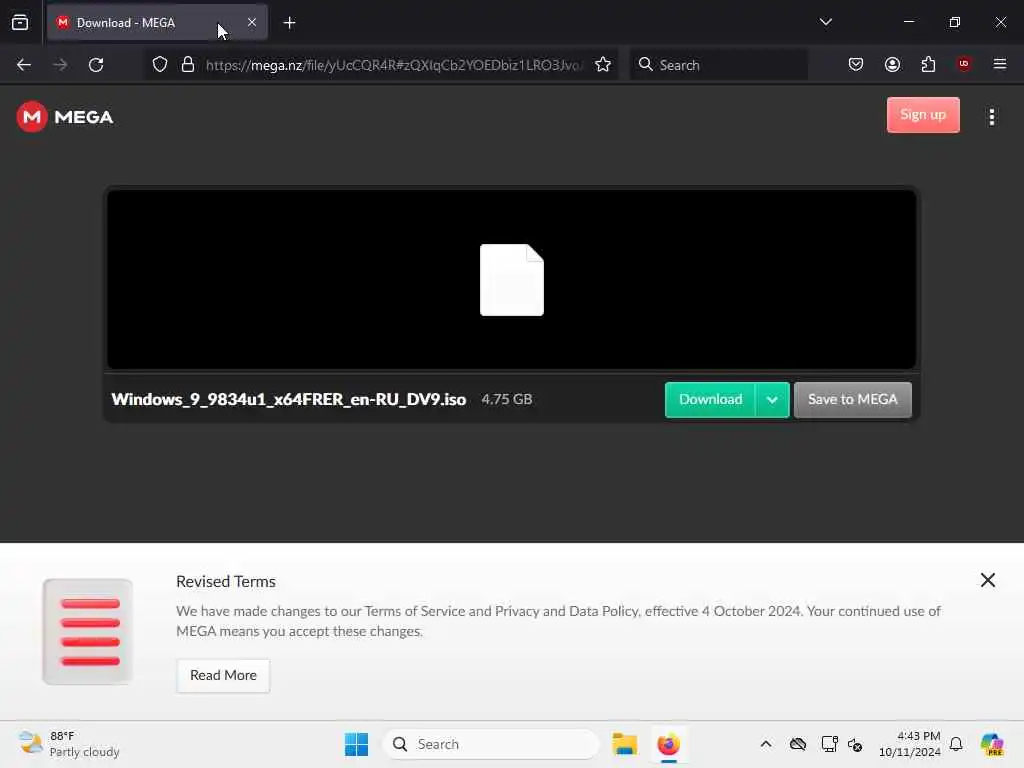Click the 4.75 GB file size text
Image resolution: width=1024 pixels, height=768 pixels.
tap(507, 399)
